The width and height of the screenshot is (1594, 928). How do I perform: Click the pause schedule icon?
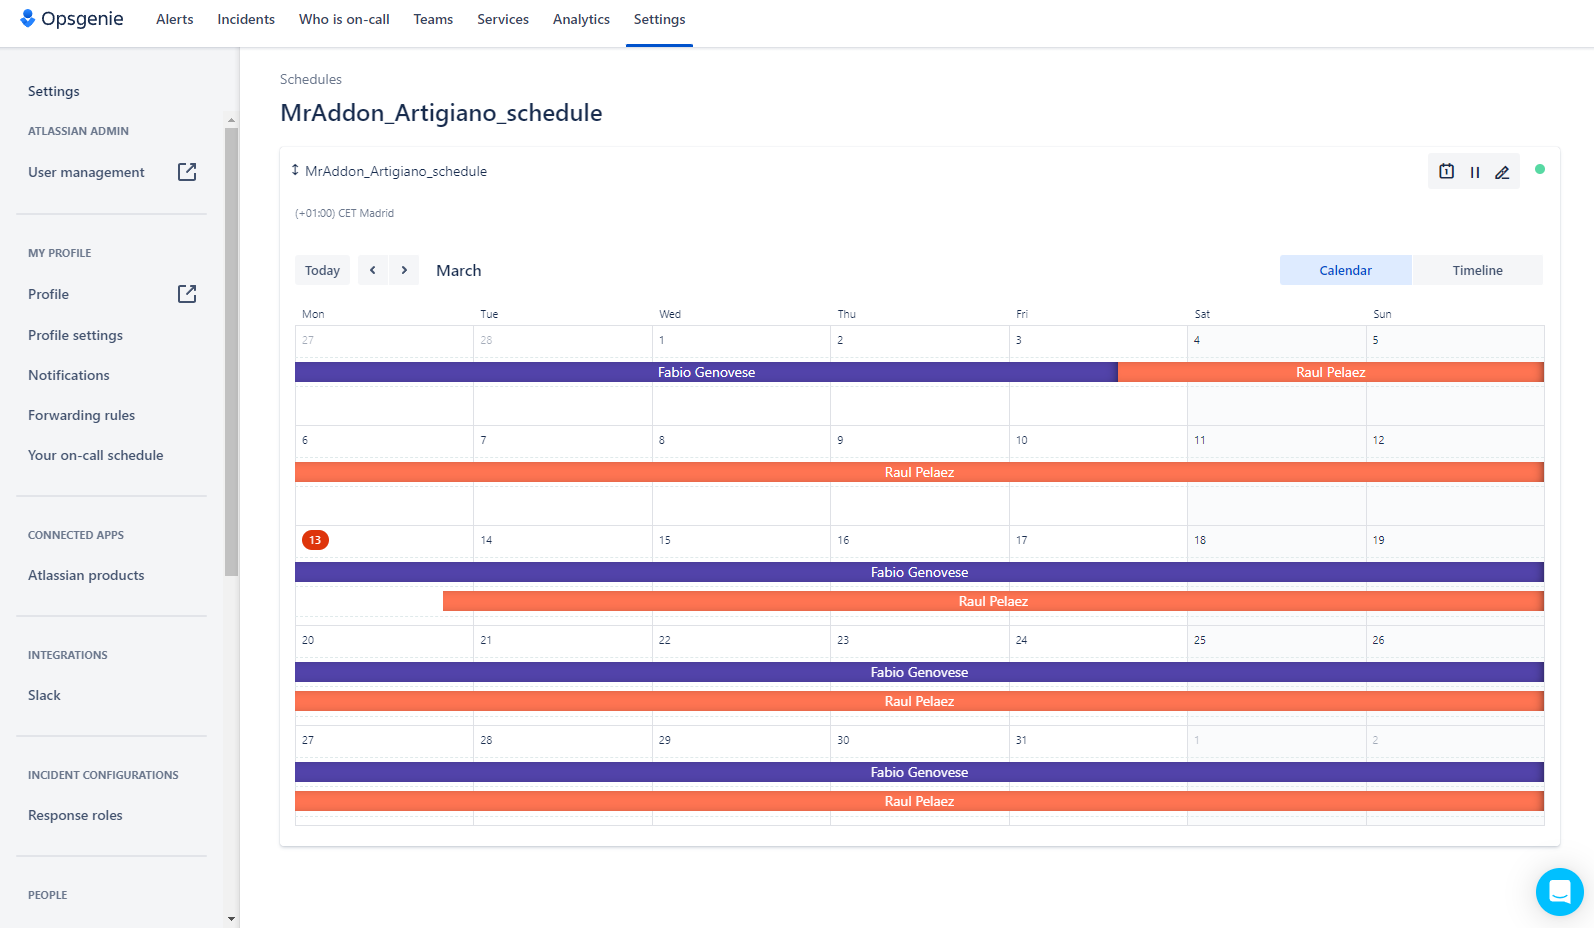point(1475,172)
